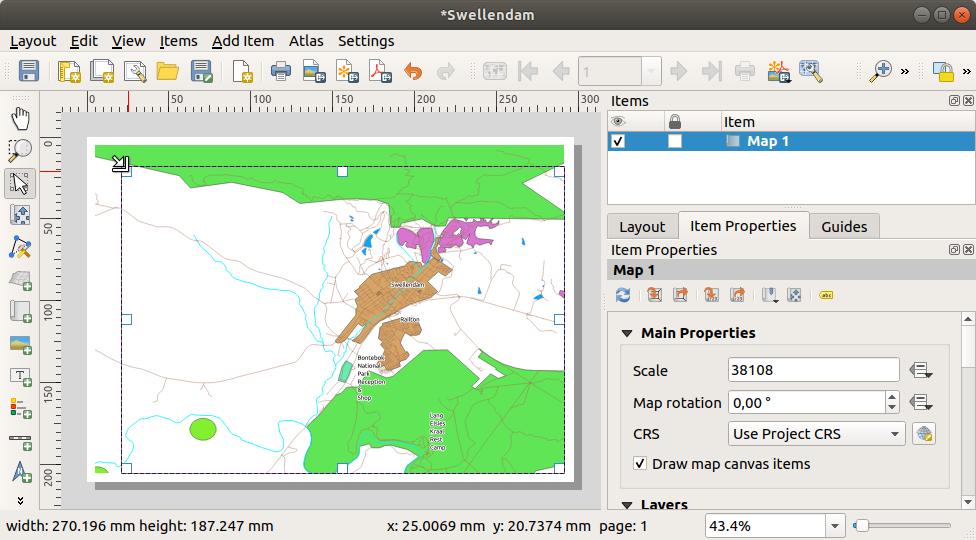Click the Undo arrow icon
The image size is (976, 540).
click(x=412, y=71)
